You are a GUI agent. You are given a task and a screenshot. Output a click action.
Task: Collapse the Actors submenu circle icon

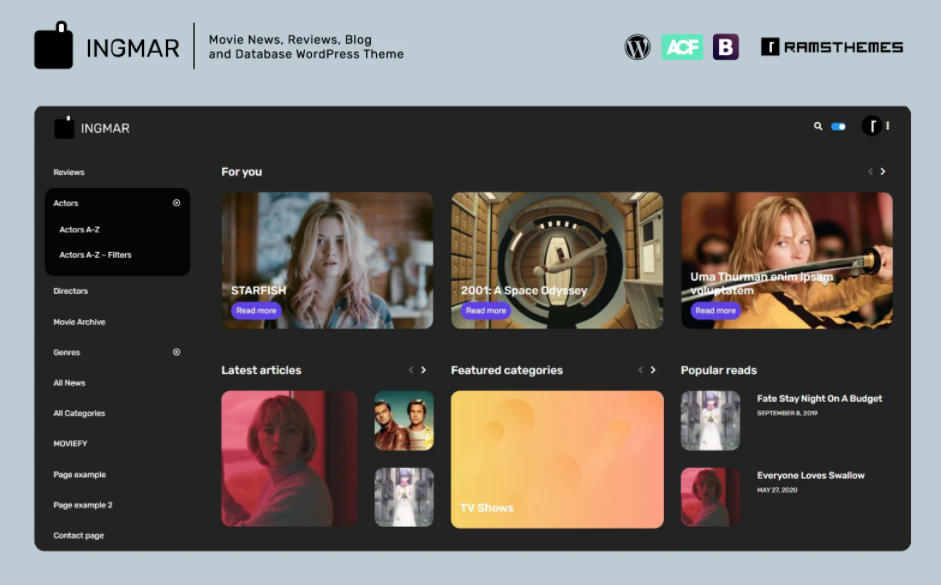(176, 203)
